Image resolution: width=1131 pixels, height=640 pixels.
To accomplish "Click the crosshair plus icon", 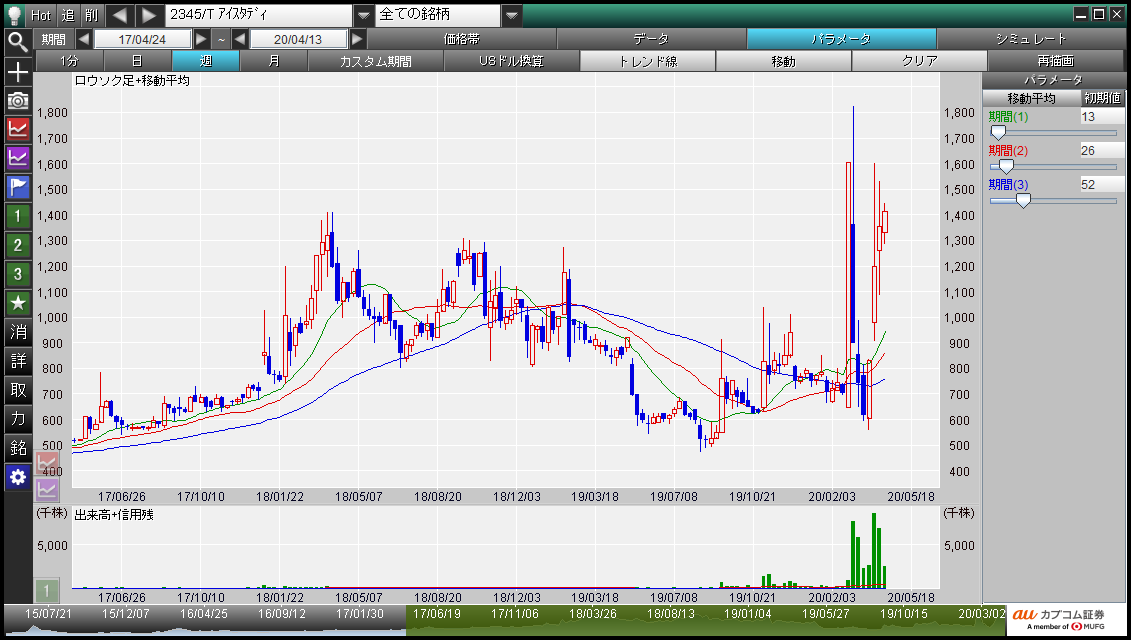I will click(x=18, y=72).
